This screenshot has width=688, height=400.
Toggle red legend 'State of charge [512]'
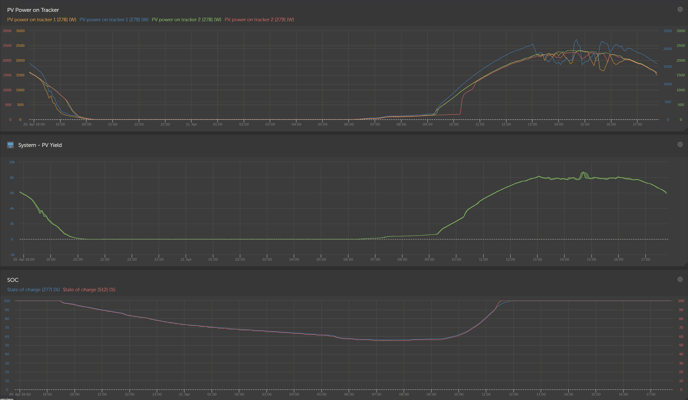click(89, 289)
